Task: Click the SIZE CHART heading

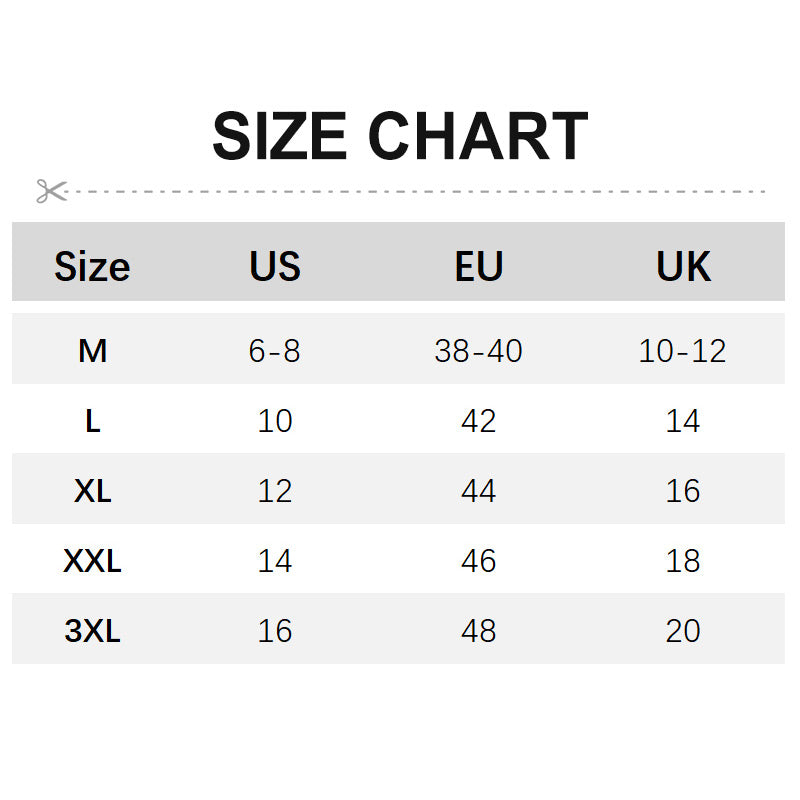Action: [x=400, y=137]
